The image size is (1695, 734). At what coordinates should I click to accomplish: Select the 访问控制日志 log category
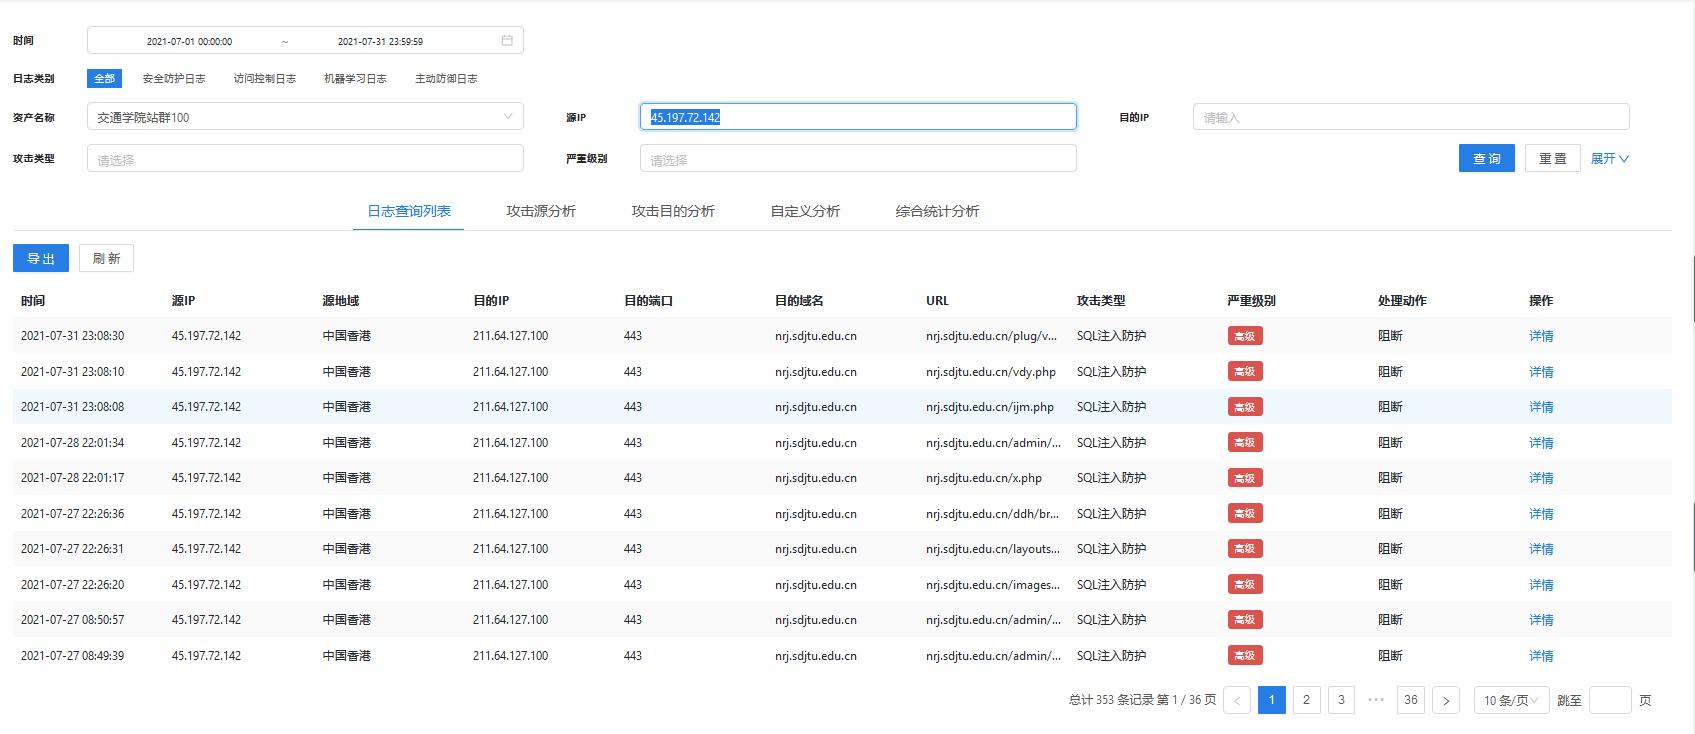point(265,78)
